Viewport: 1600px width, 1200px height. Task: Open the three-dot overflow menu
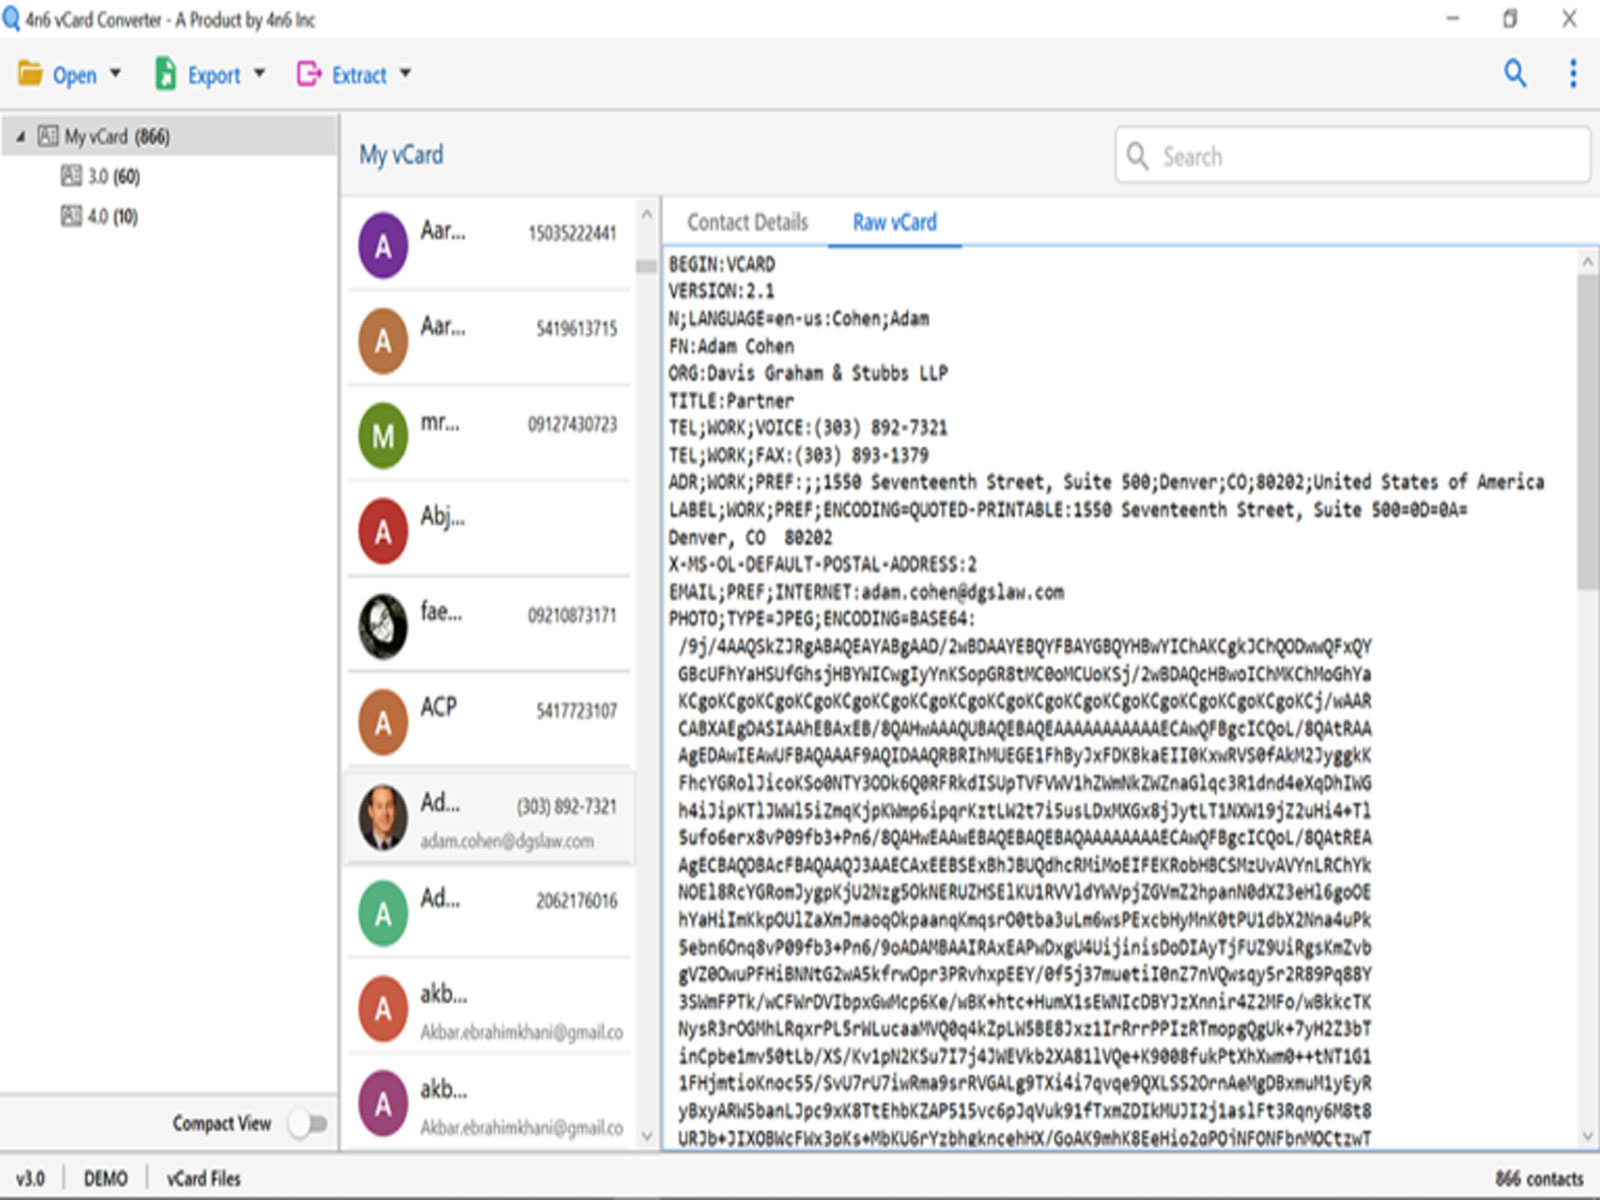1573,74
